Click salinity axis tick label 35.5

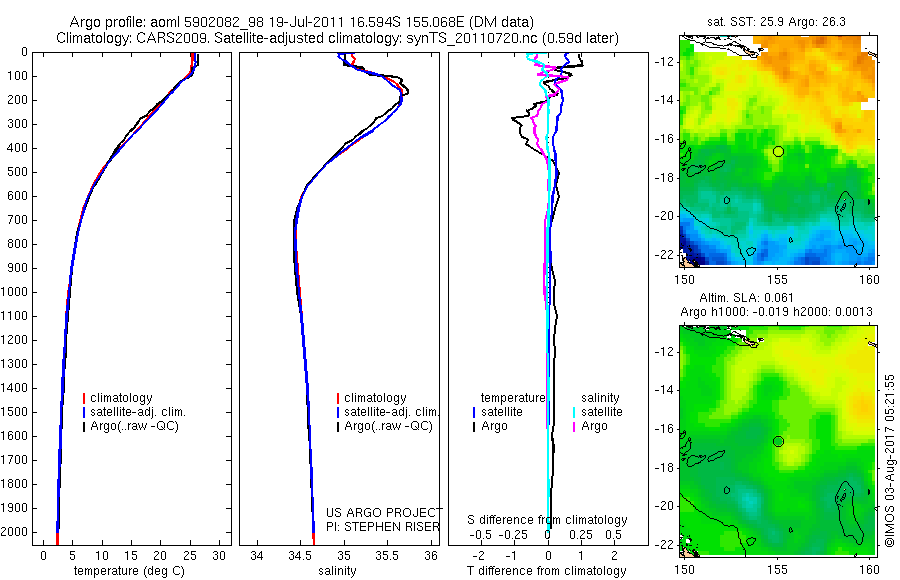pos(387,556)
